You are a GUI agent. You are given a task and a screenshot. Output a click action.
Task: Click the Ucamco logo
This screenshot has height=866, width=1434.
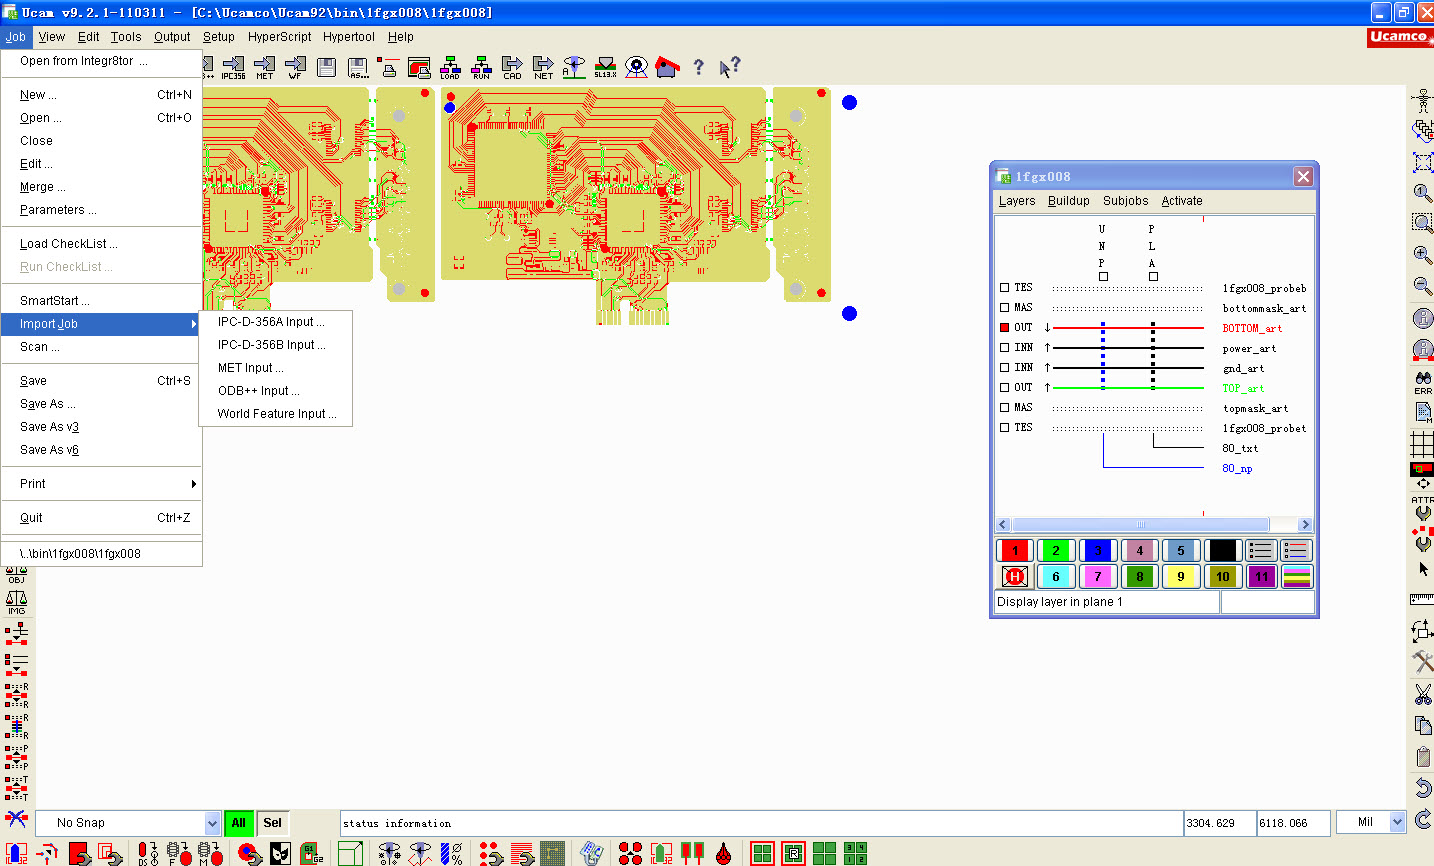1400,37
